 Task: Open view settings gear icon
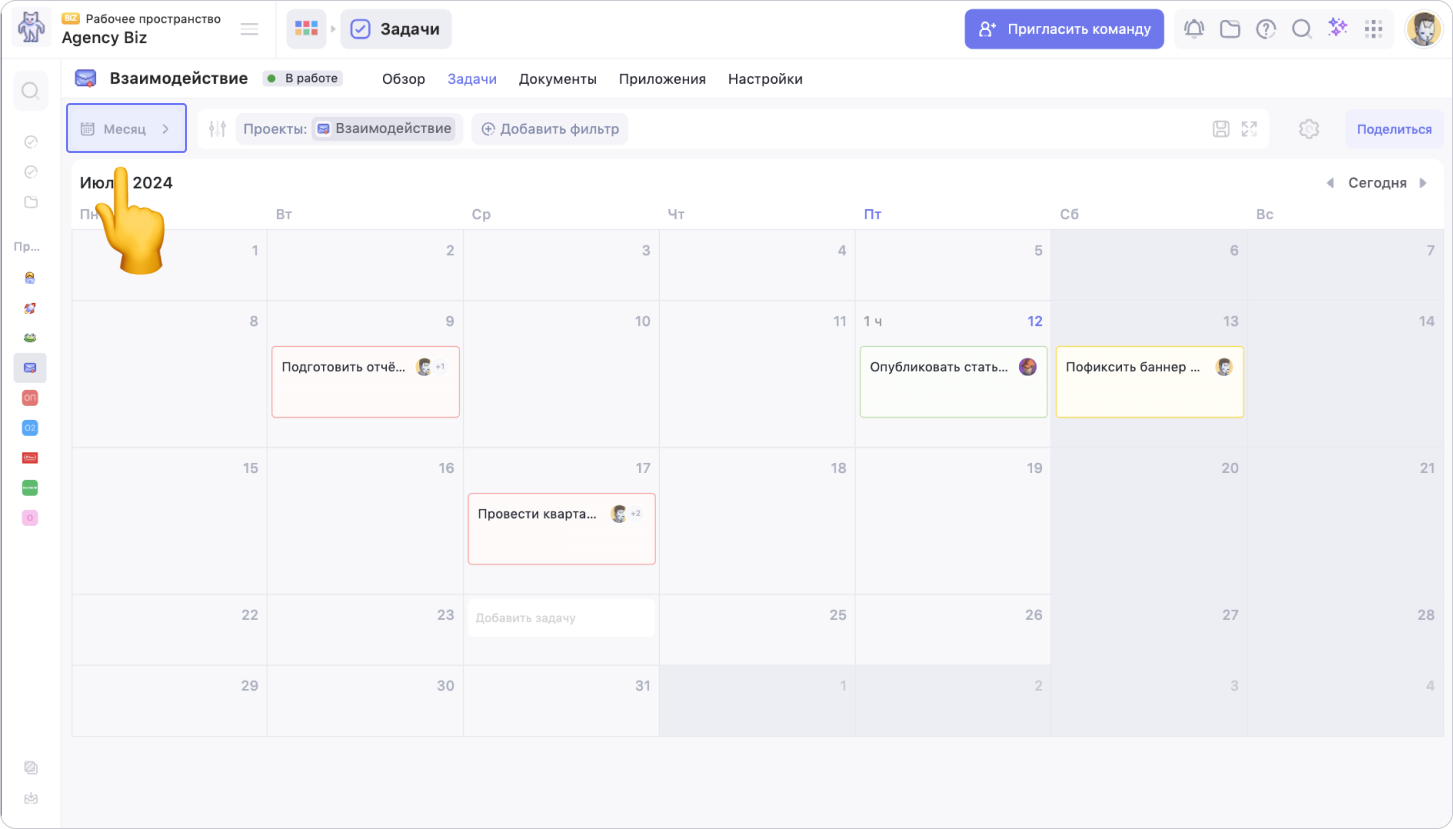tap(1309, 129)
